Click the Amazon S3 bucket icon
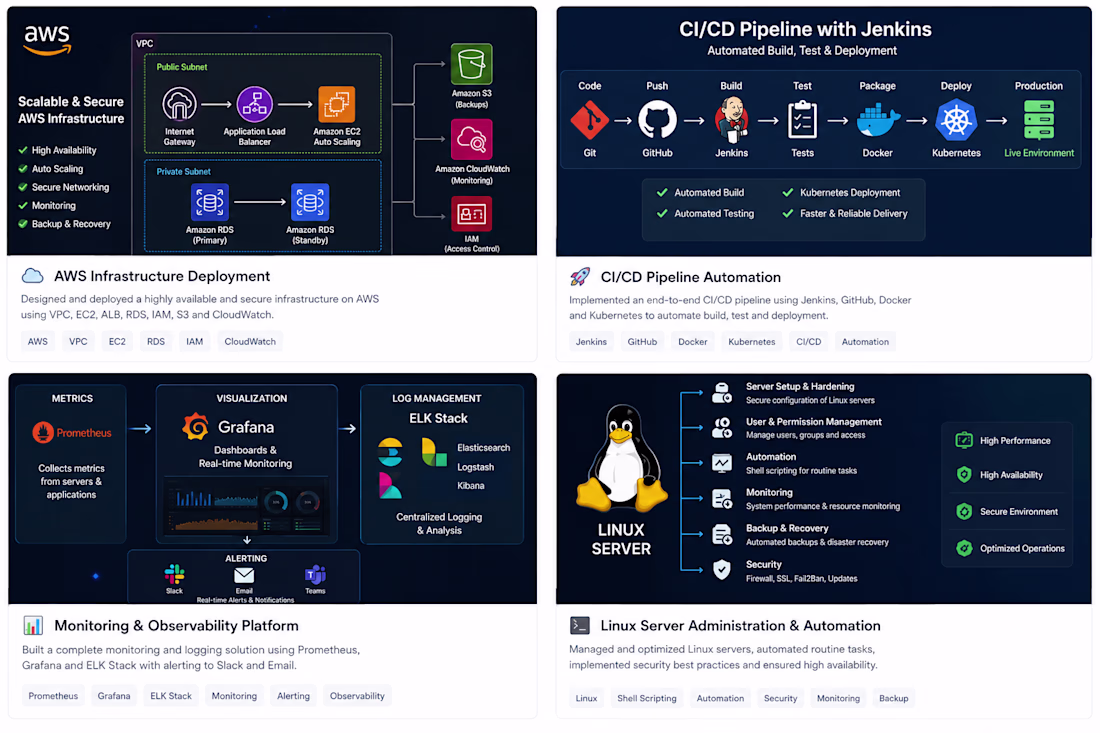This screenshot has height=733, width=1100. tap(471, 64)
